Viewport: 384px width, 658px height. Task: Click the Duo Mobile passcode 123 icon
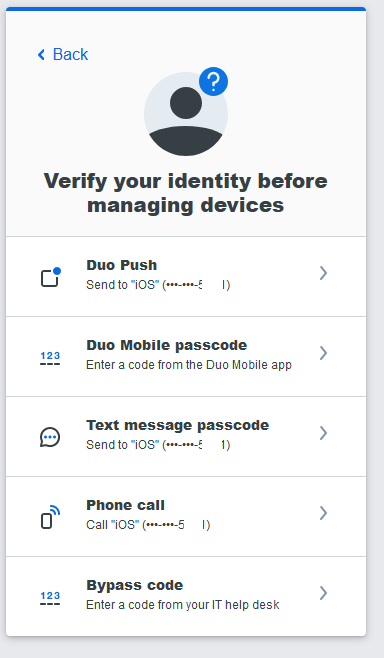coord(50,358)
